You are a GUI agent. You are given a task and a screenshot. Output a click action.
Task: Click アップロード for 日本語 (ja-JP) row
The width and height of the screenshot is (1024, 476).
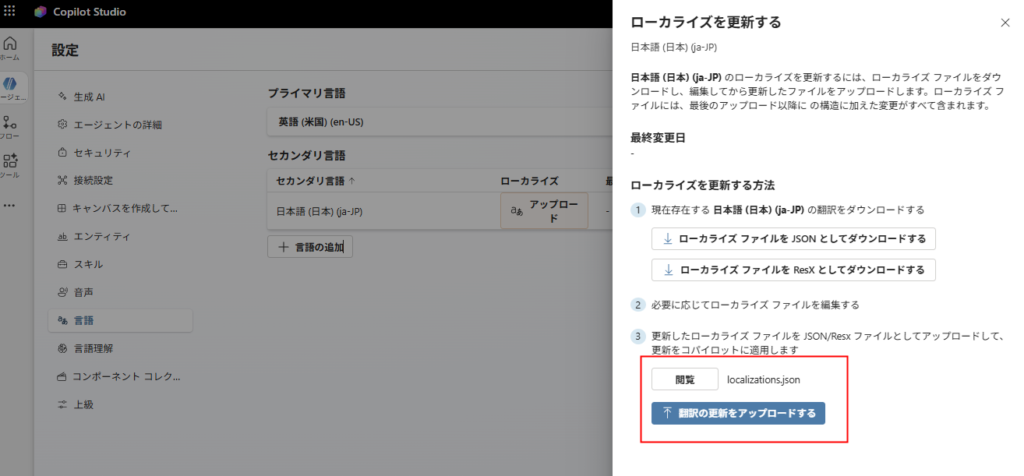[x=544, y=211]
